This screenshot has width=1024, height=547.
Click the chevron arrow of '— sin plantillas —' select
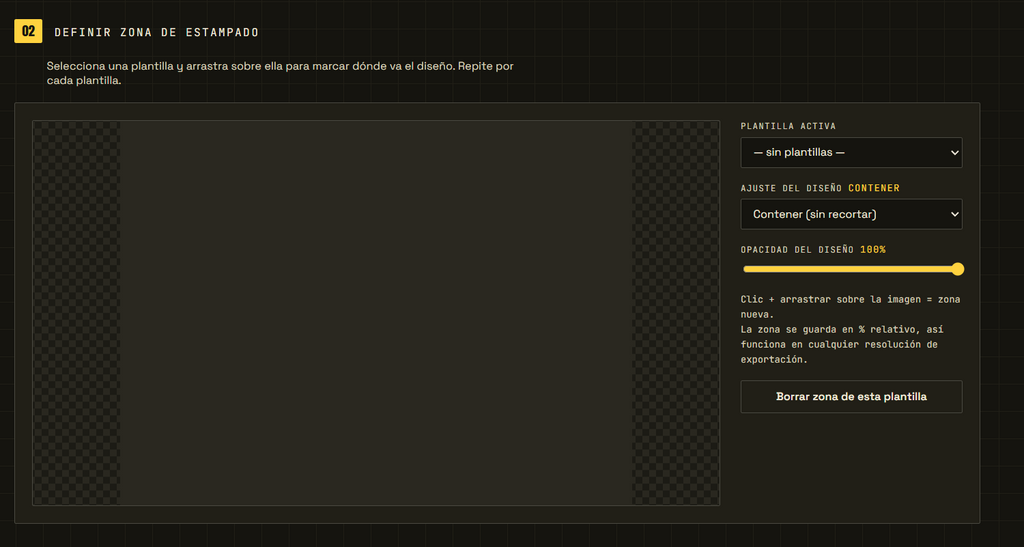[x=954, y=153]
